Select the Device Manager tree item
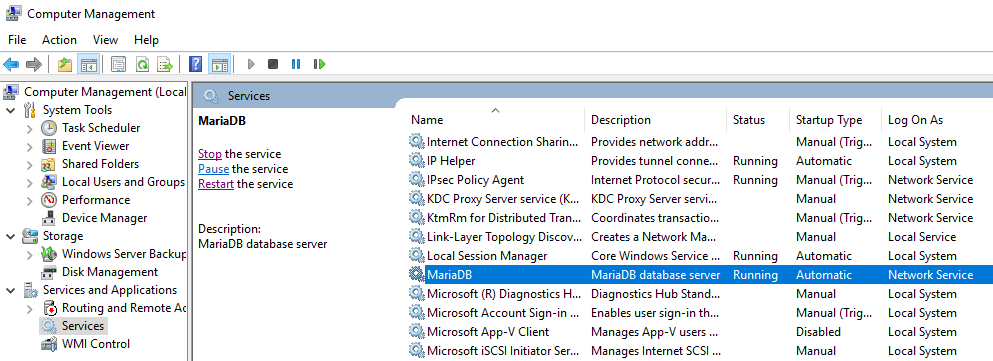993x361 pixels. pyautogui.click(x=104, y=218)
